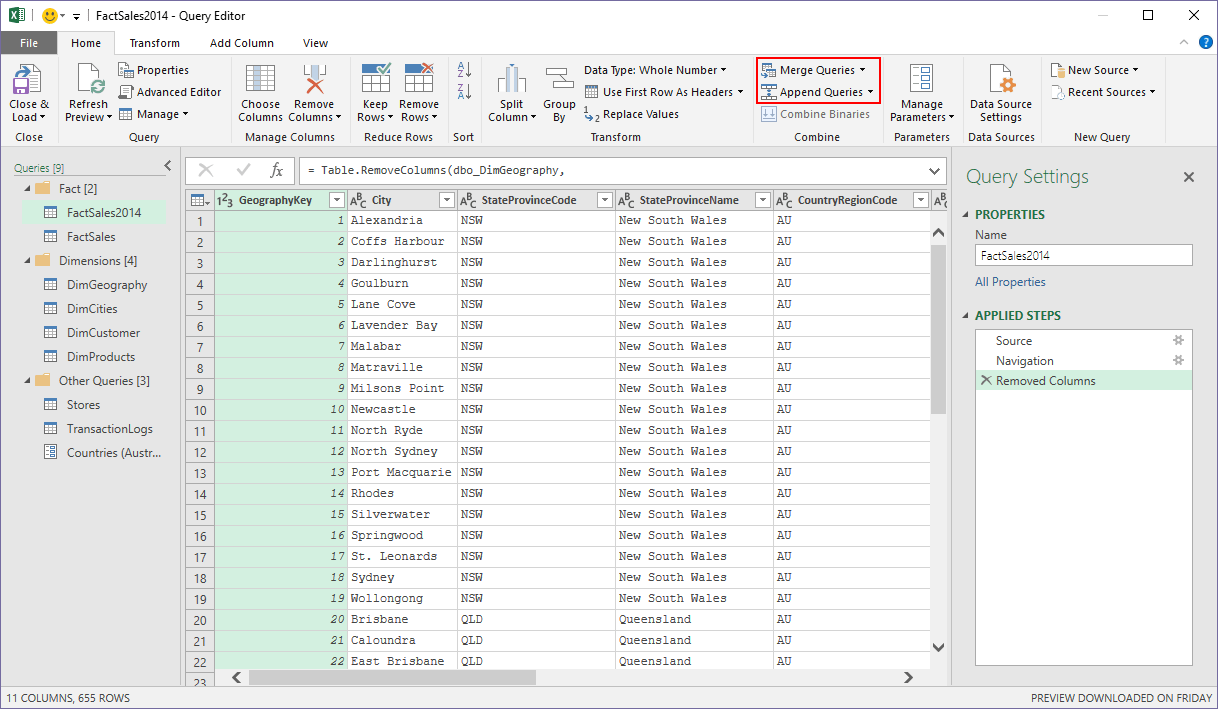Image resolution: width=1218 pixels, height=709 pixels.
Task: Sort ascending with the A-Z icon
Action: tap(464, 70)
